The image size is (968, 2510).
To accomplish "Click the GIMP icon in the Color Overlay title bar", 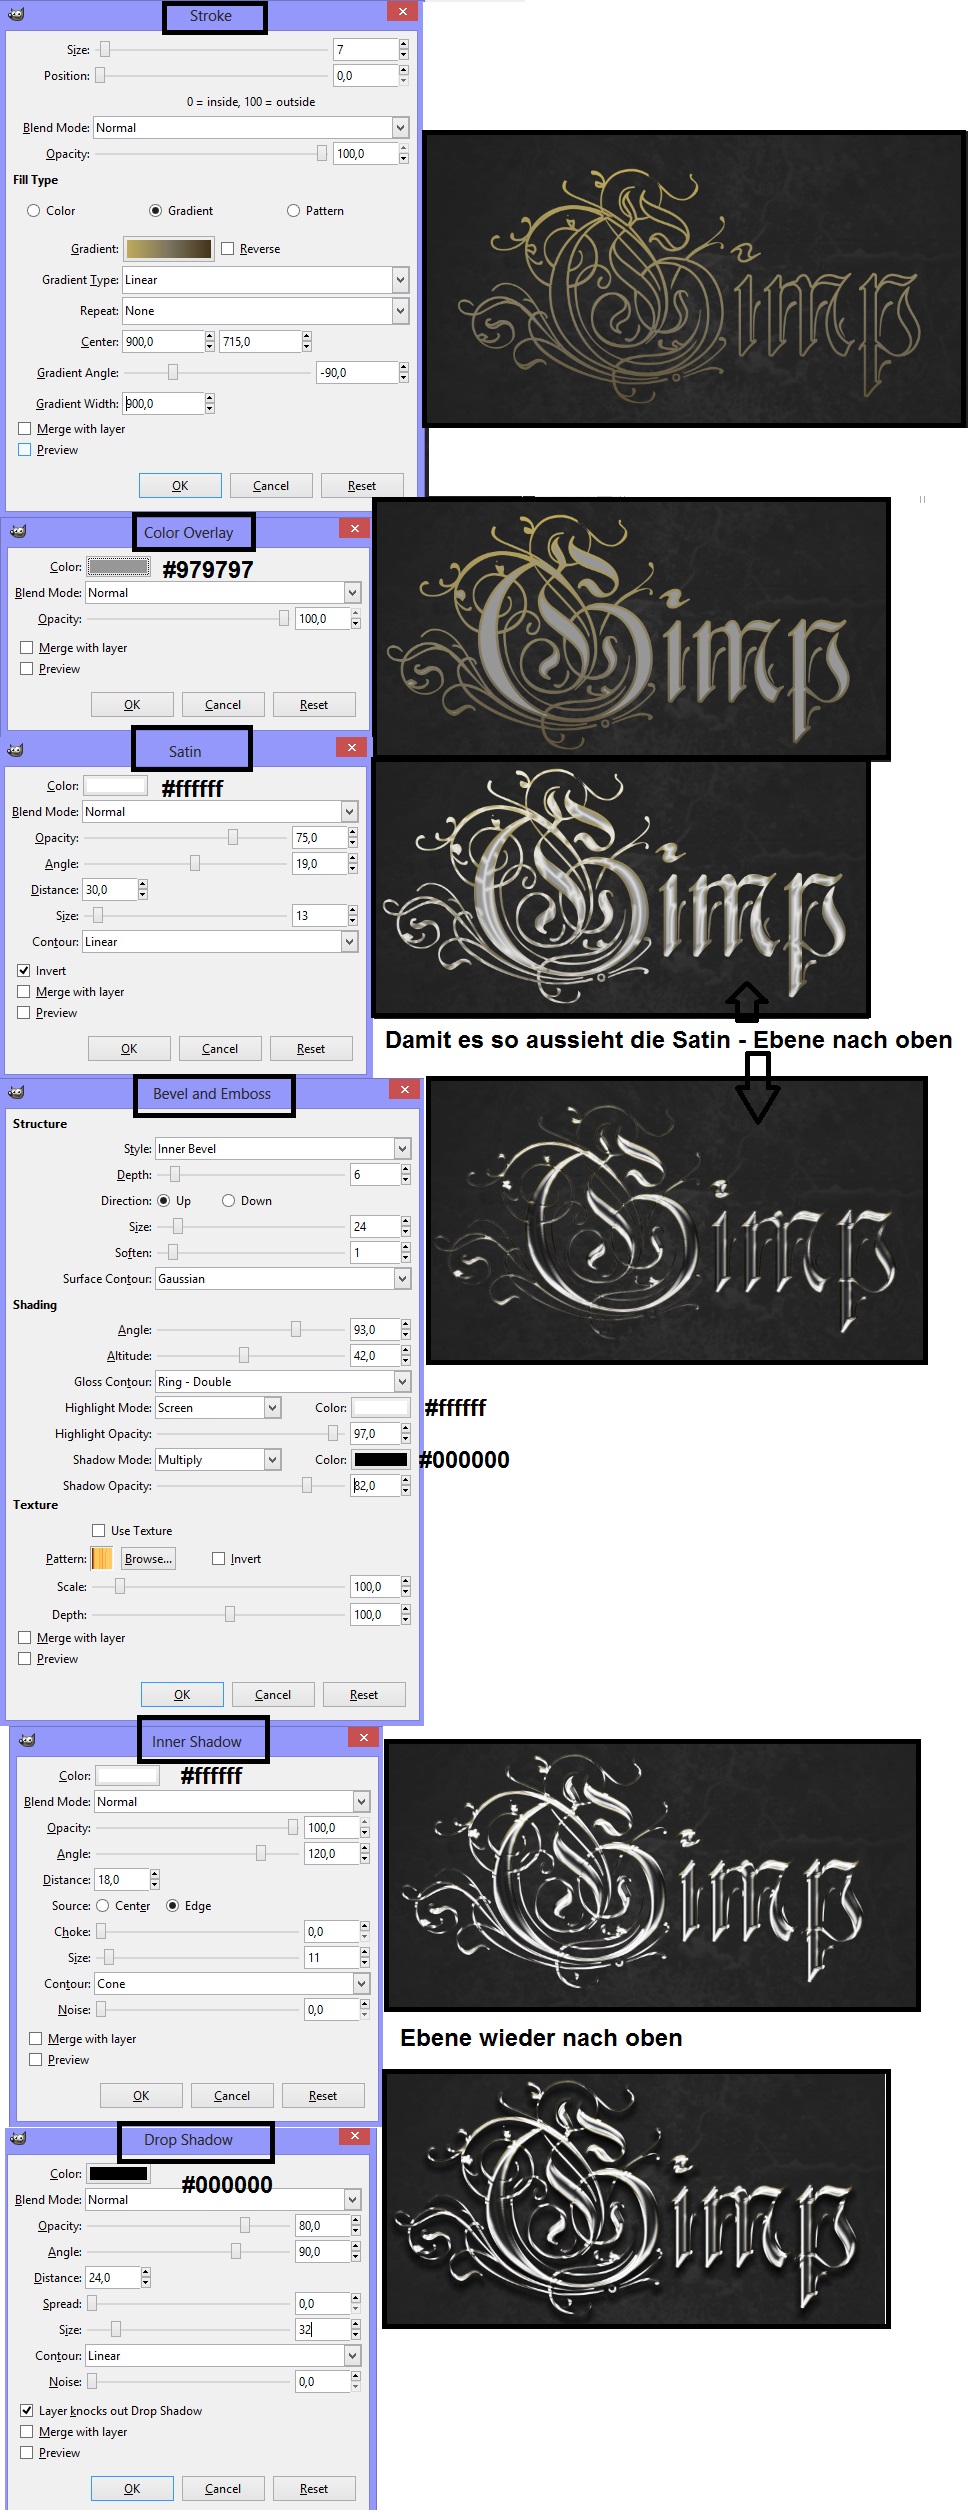I will [17, 531].
